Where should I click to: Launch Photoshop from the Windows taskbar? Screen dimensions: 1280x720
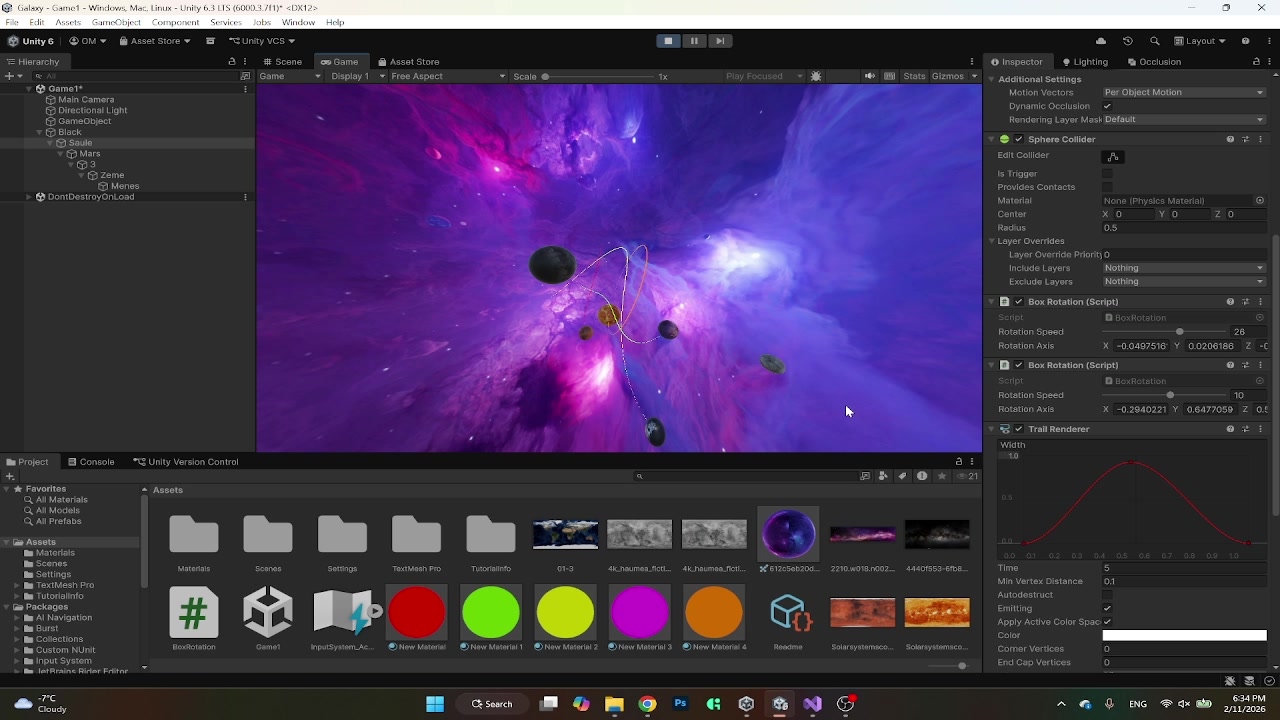(x=680, y=704)
